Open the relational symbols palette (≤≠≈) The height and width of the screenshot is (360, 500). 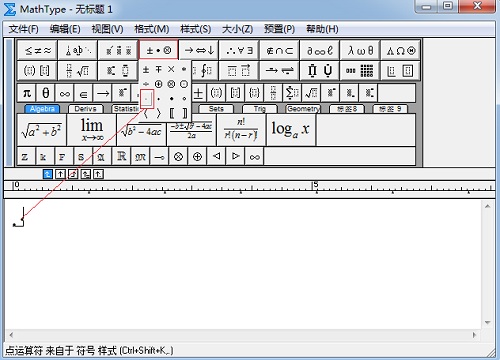tap(37, 50)
